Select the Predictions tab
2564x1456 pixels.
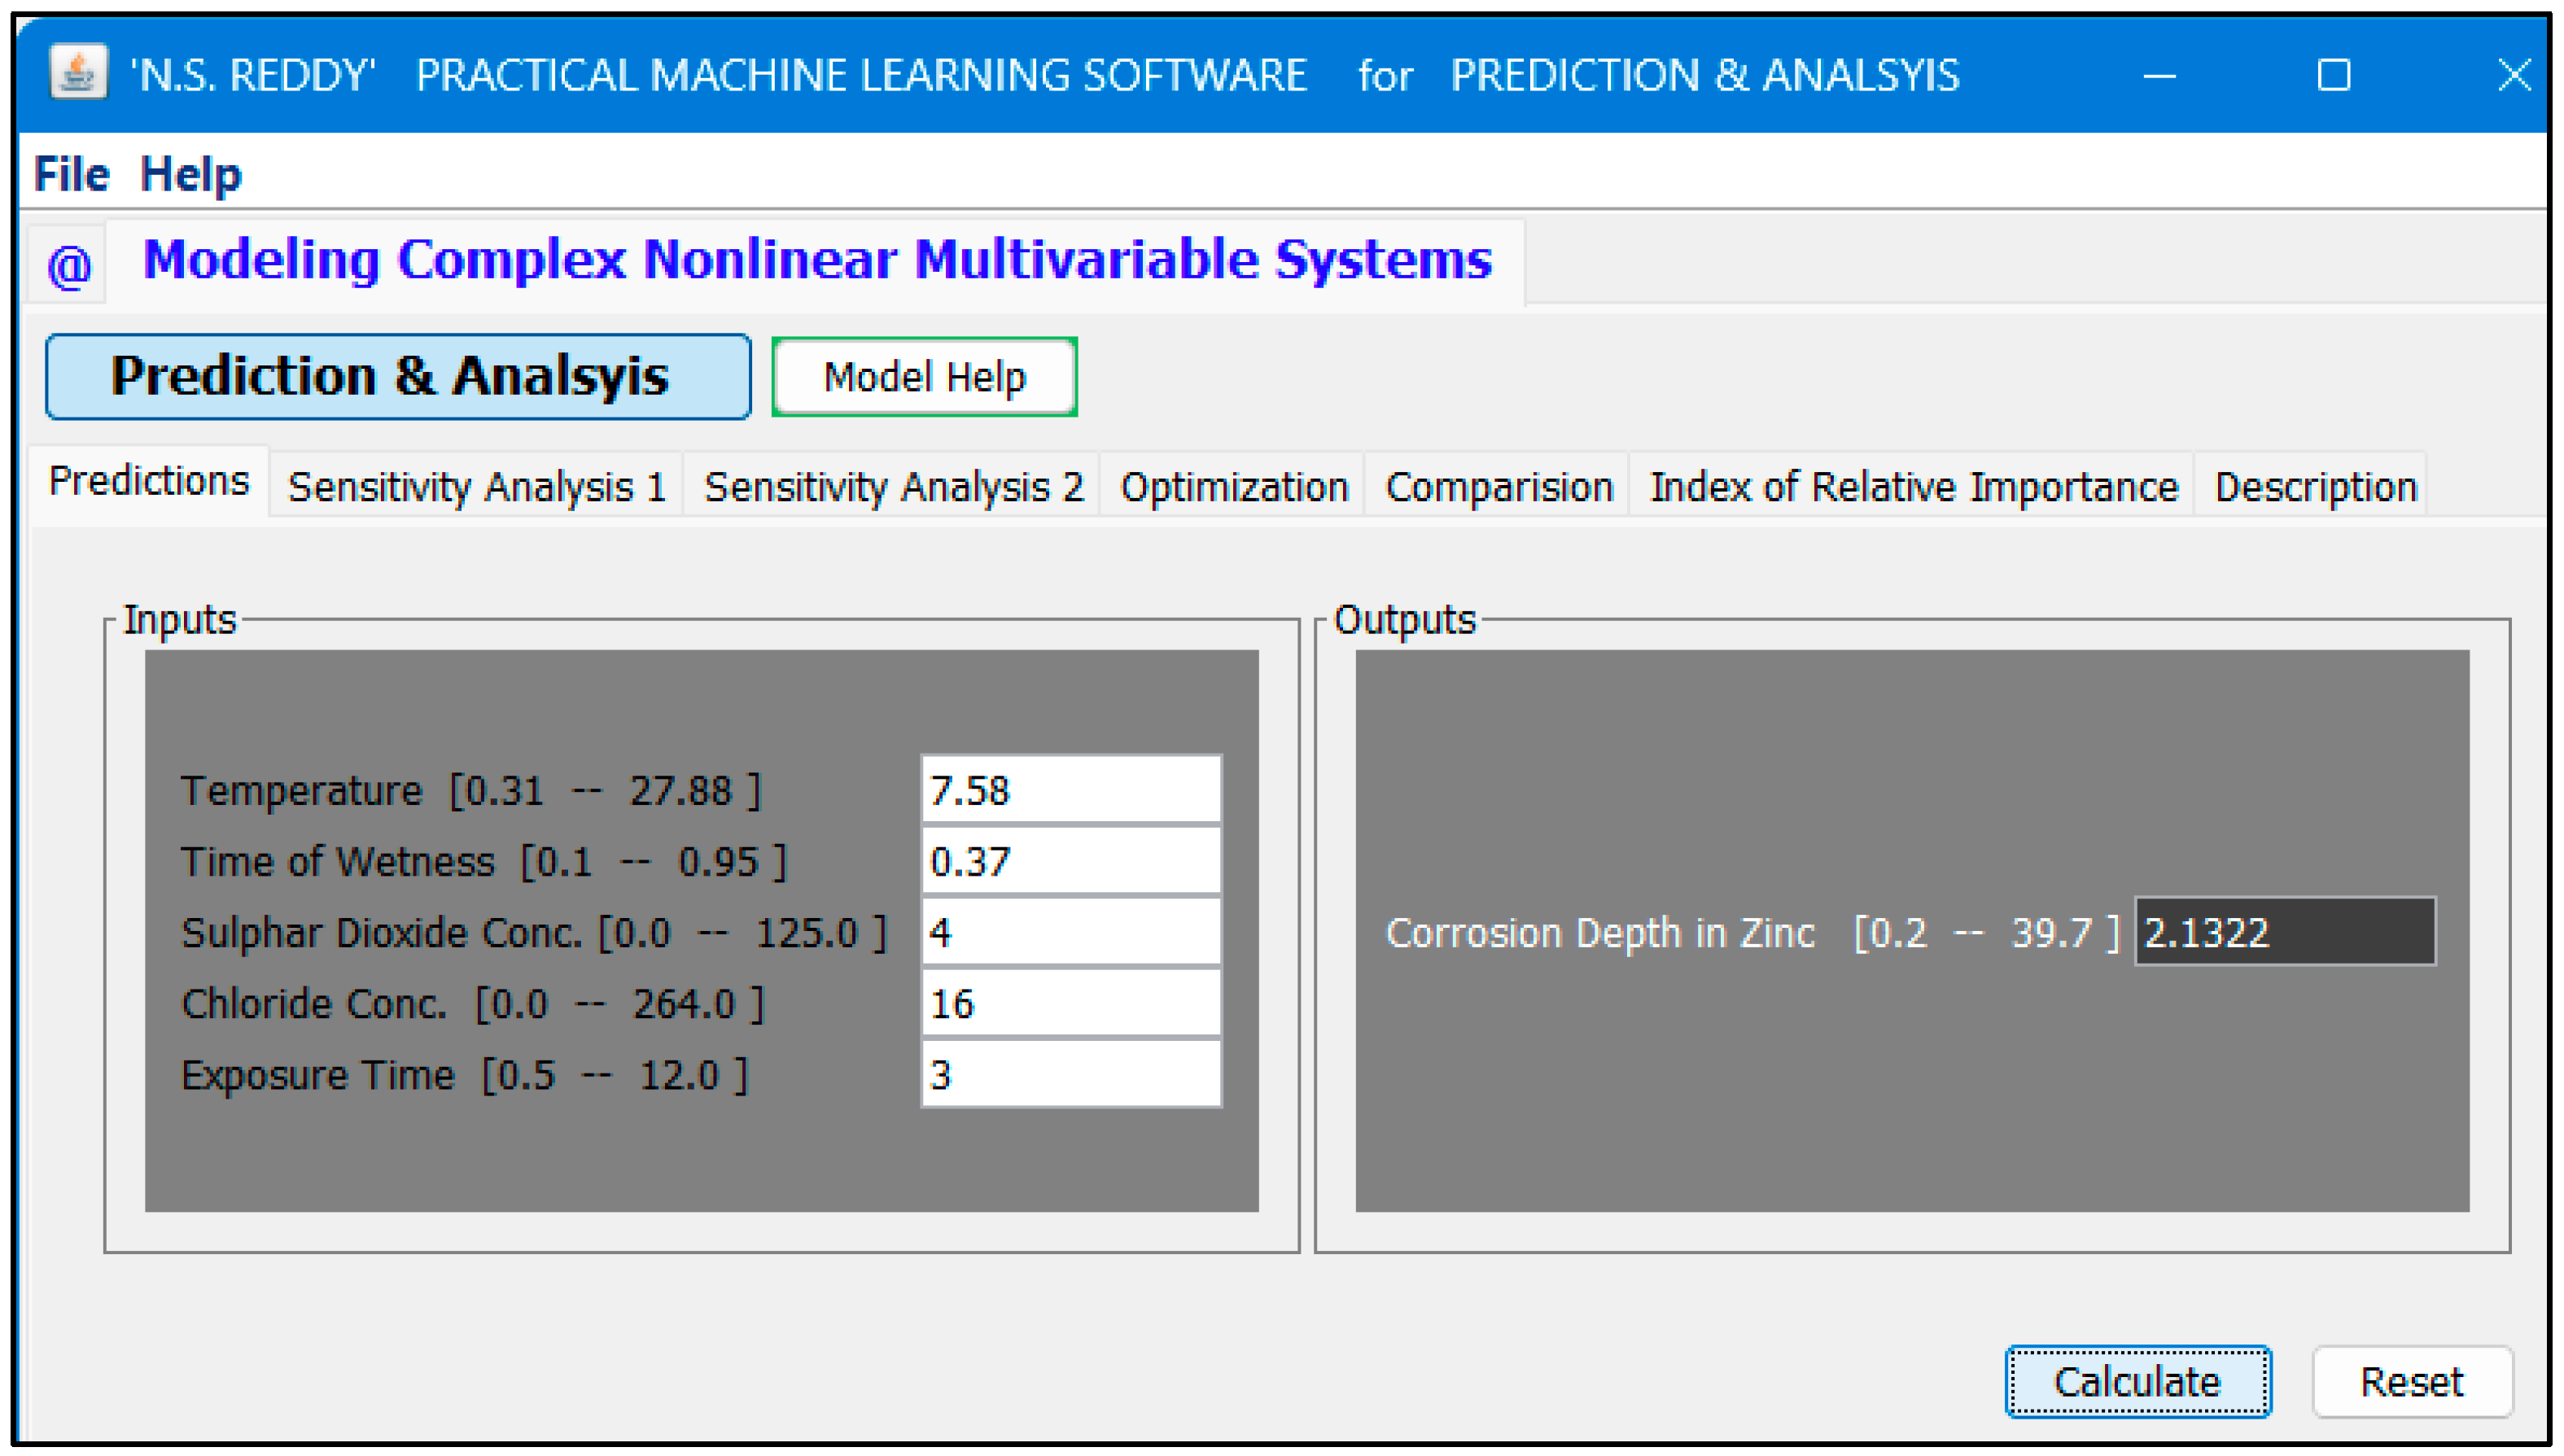point(149,481)
